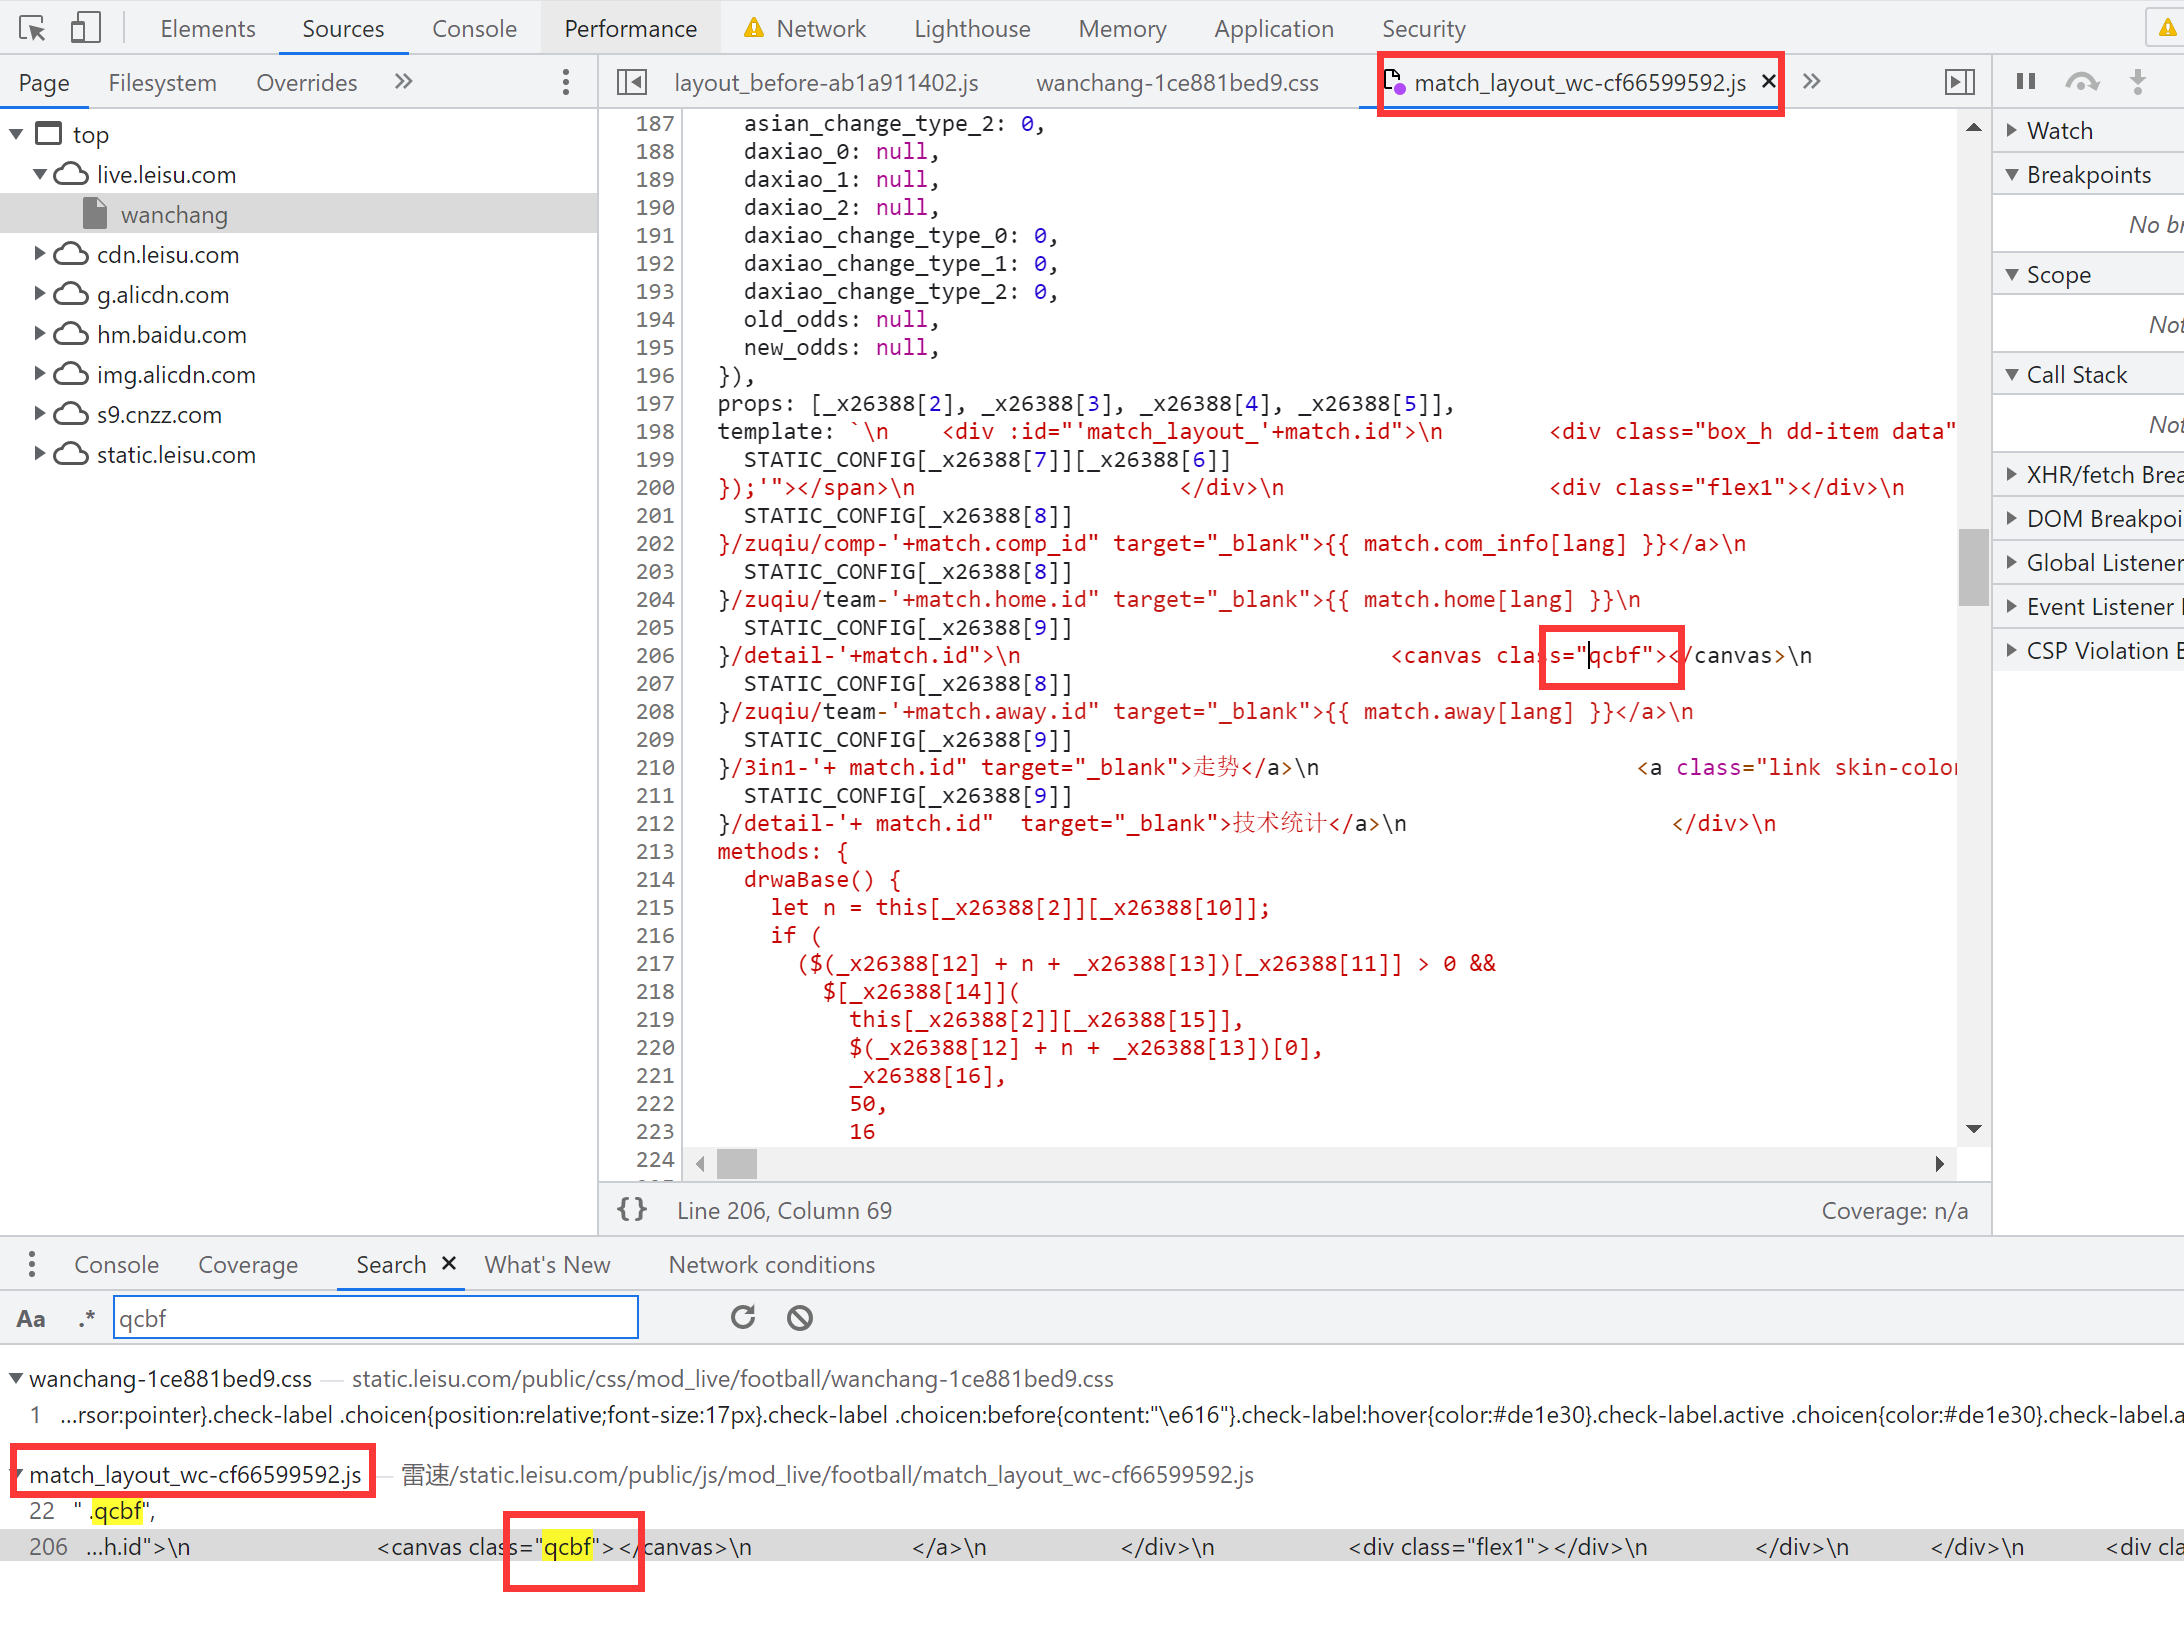
Task: Show more open file tabs chevron
Action: point(1811,81)
